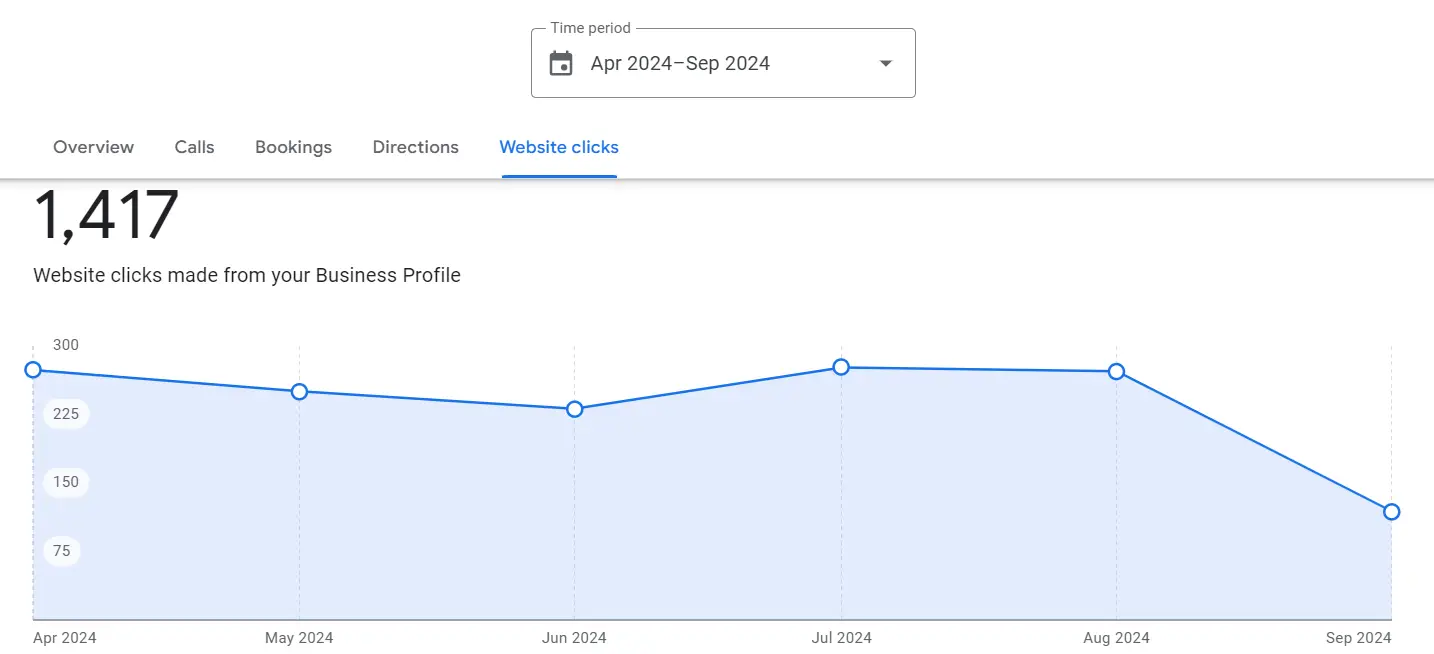This screenshot has width=1434, height=654.
Task: Click the 1,417 total clicks metric
Action: point(106,213)
